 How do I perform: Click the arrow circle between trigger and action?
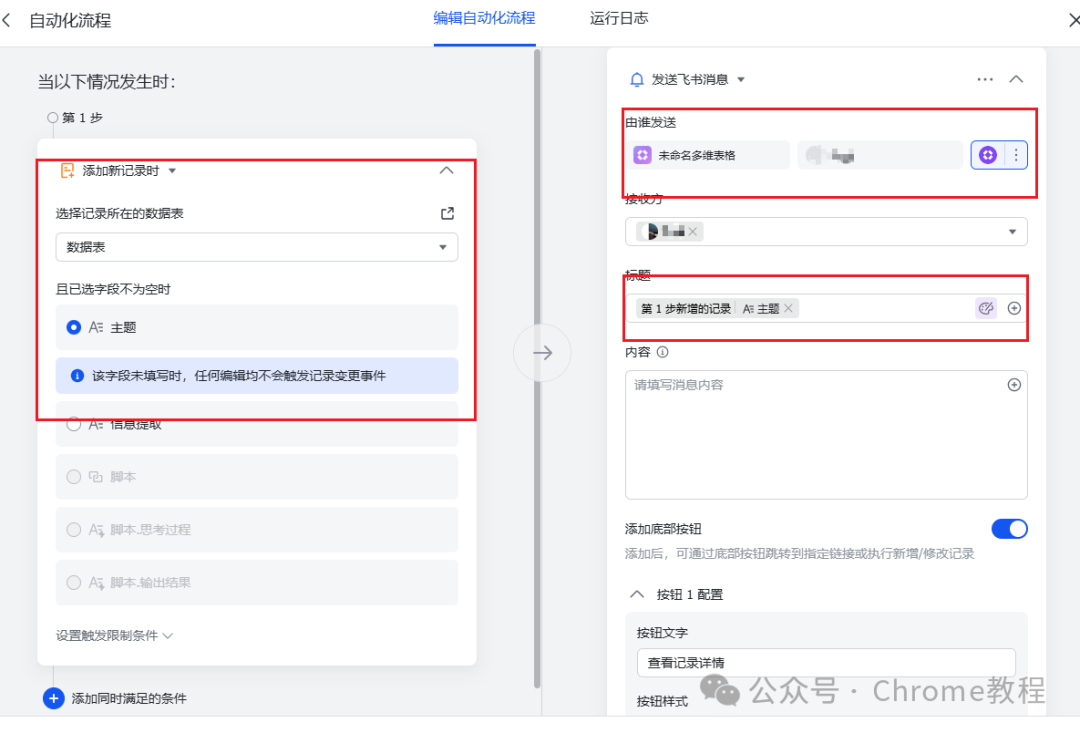pyautogui.click(x=542, y=353)
